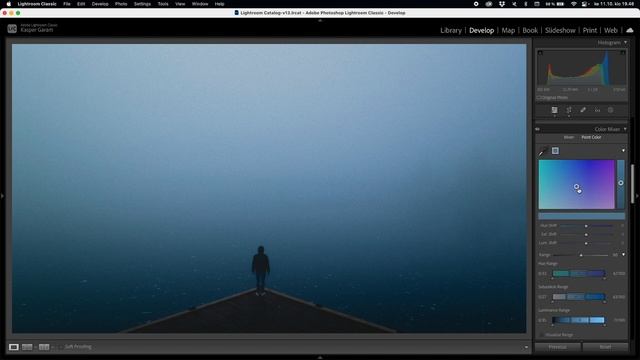
Task: Select the blue point color swatch
Action: click(555, 151)
